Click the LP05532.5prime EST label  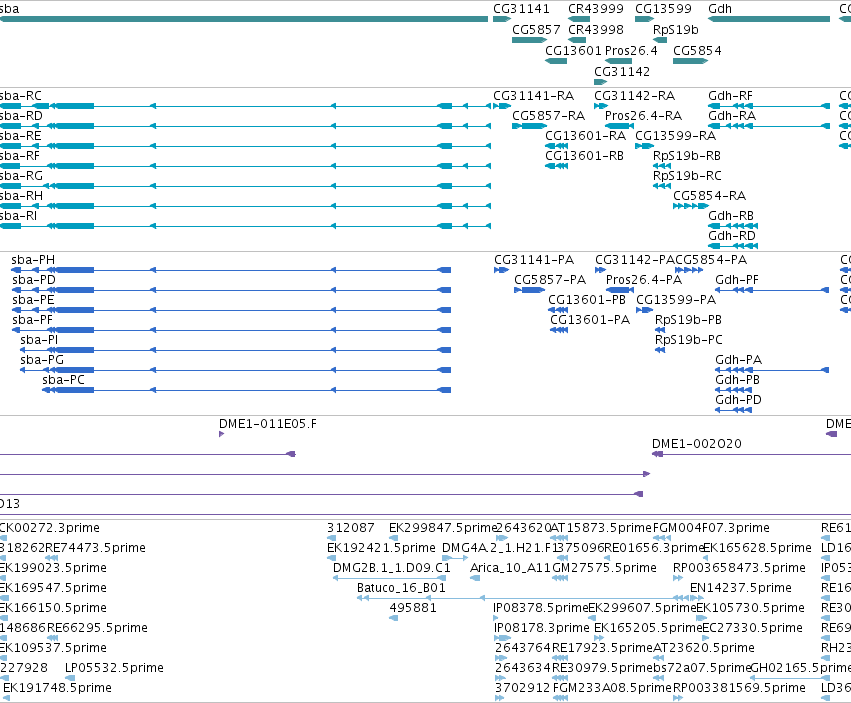click(114, 667)
